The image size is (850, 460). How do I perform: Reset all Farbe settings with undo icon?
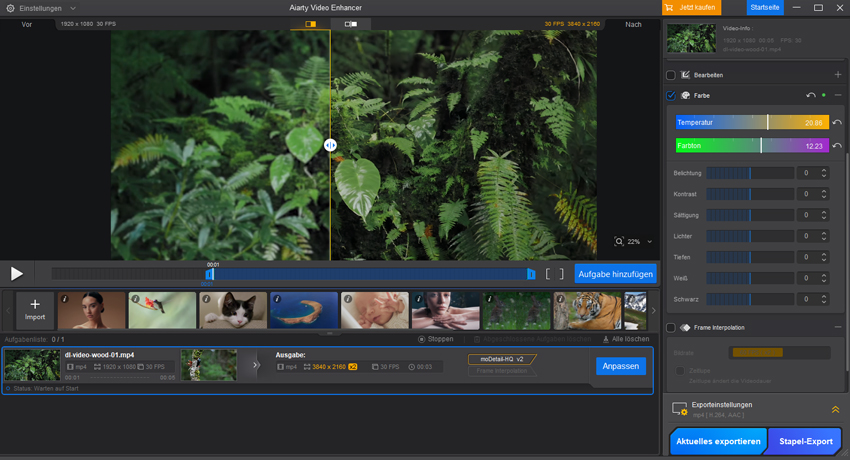pos(811,95)
